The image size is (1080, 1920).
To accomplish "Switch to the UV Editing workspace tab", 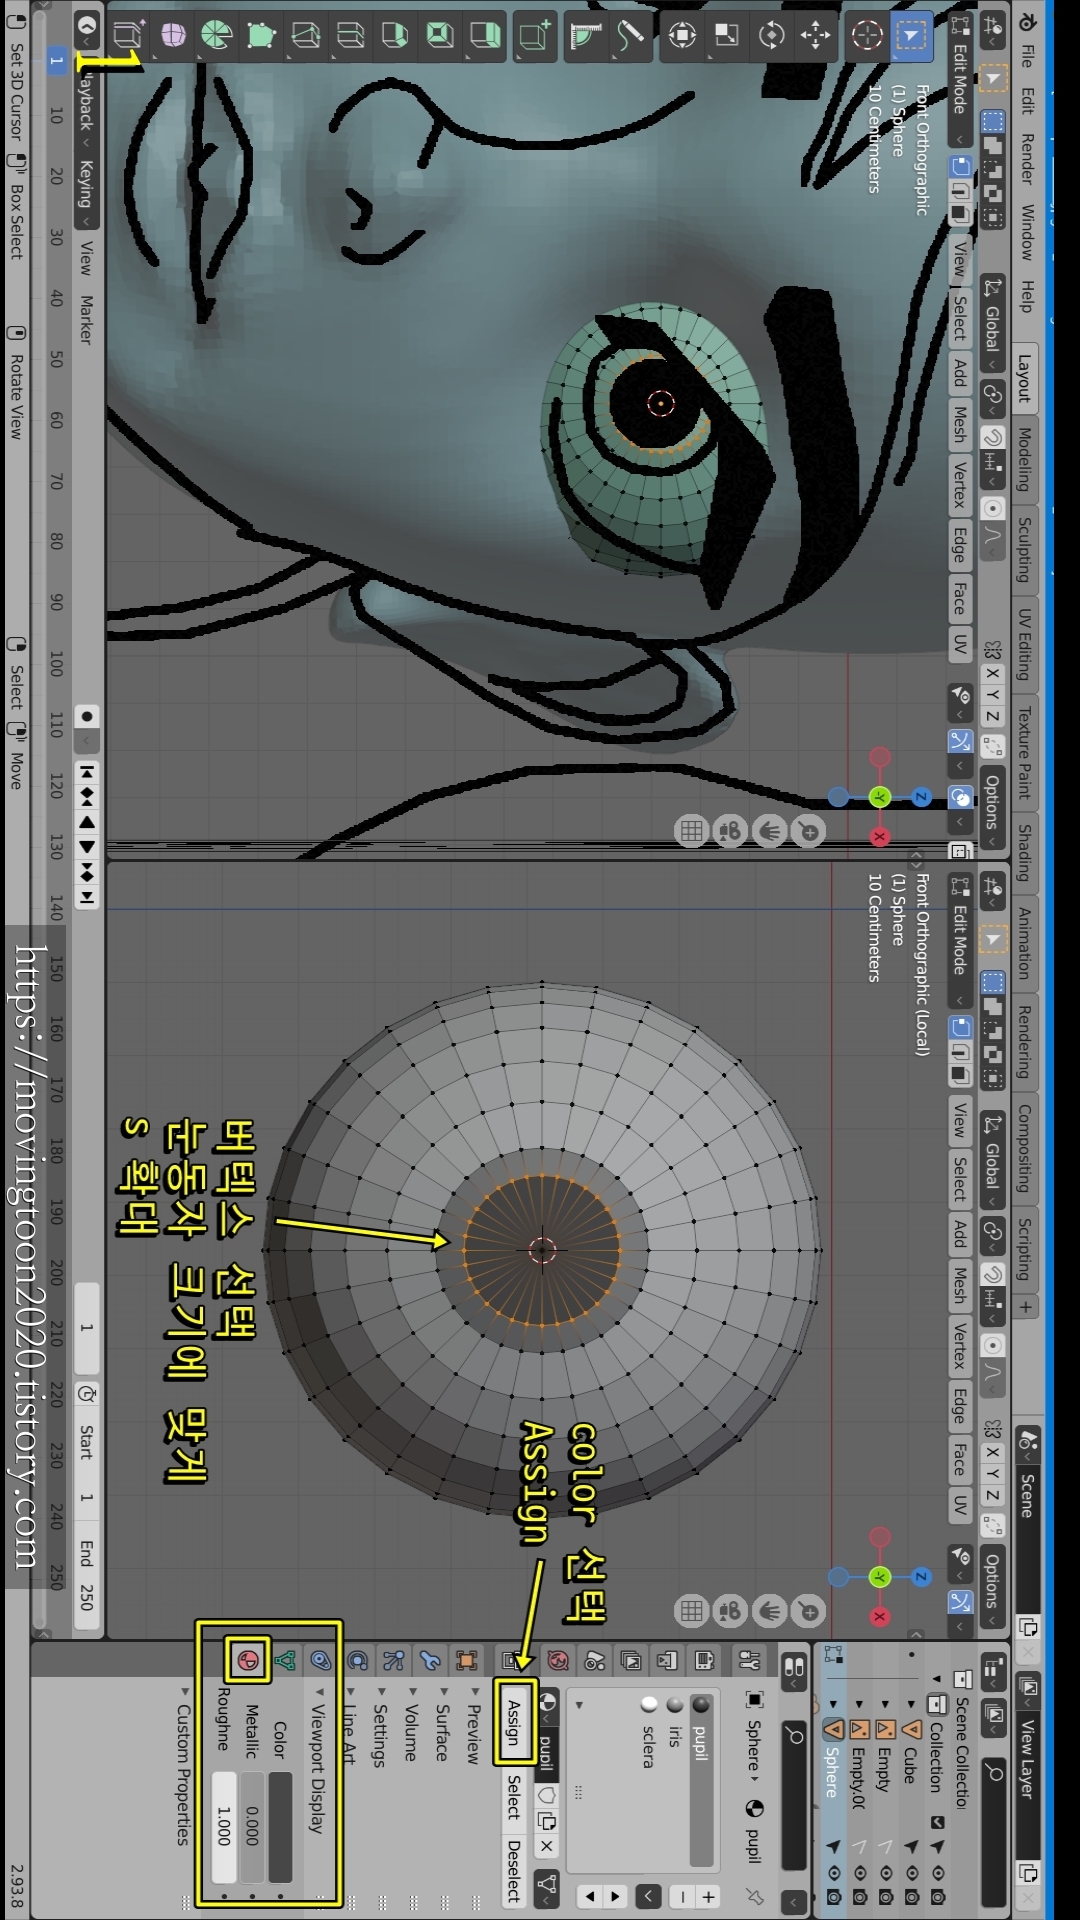I will [1025, 643].
